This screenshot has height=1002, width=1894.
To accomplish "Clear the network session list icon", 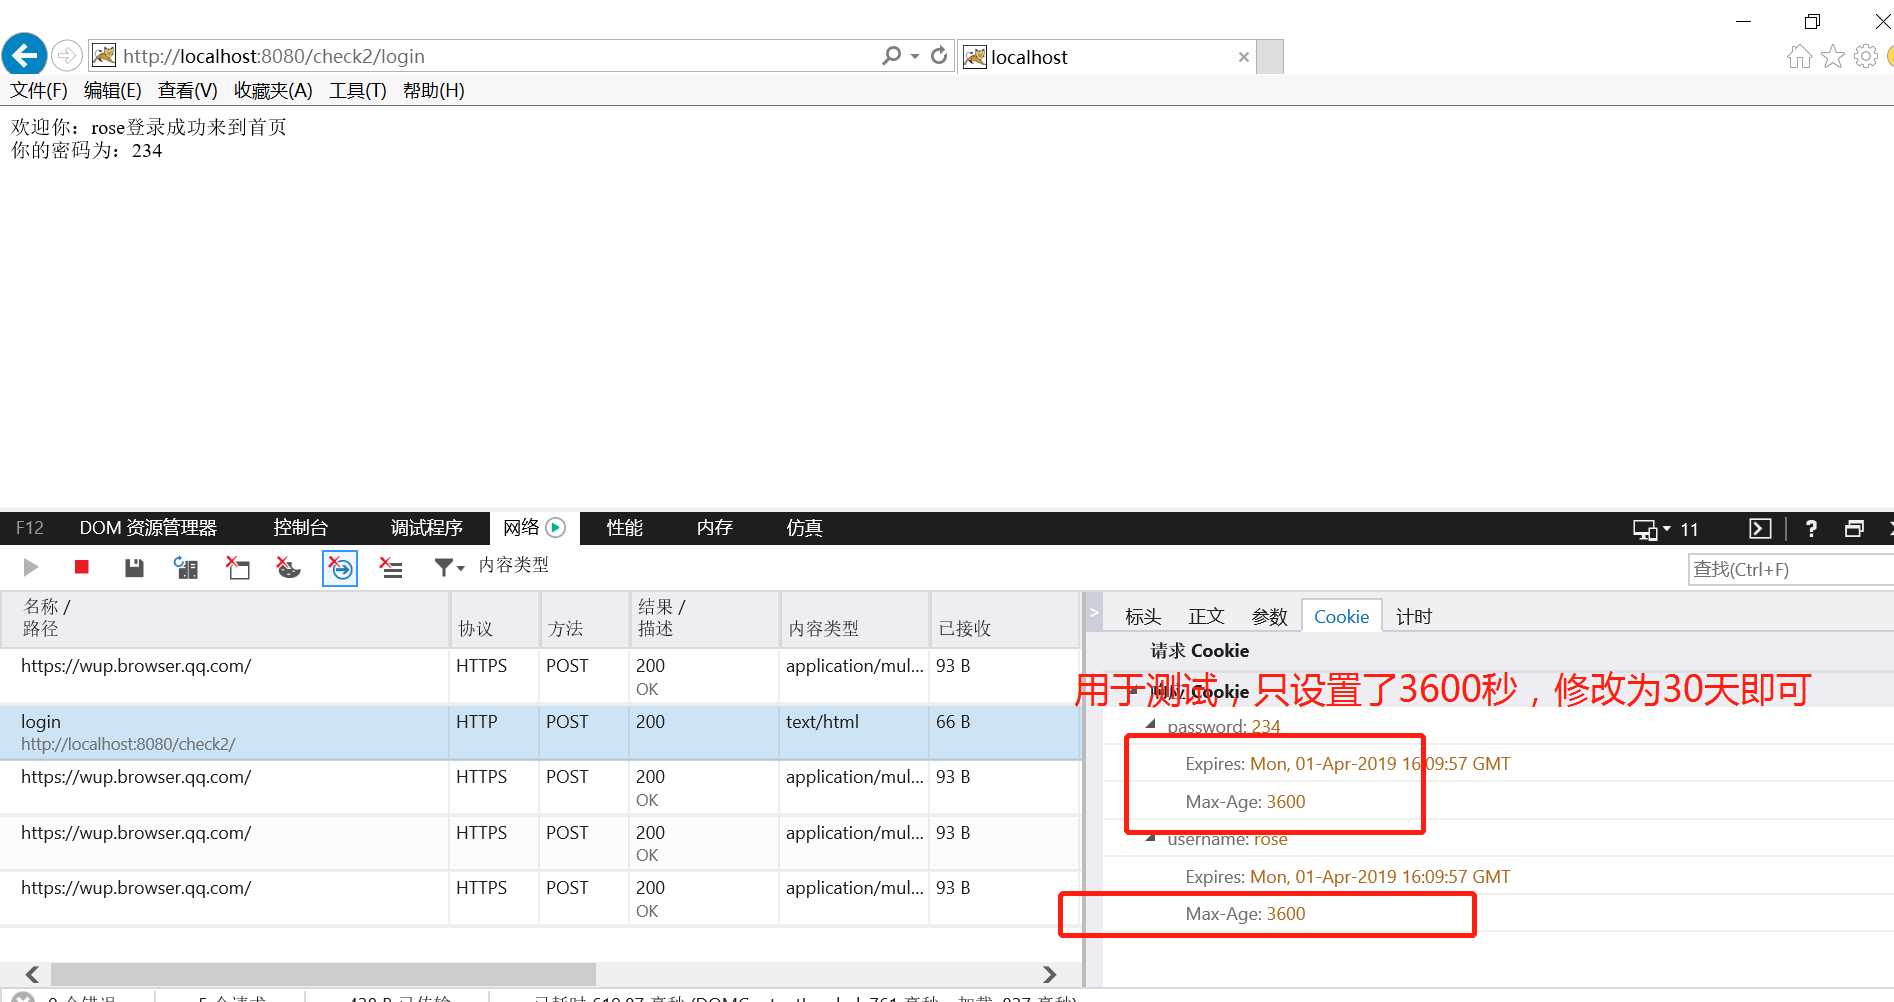I will pyautogui.click(x=391, y=568).
